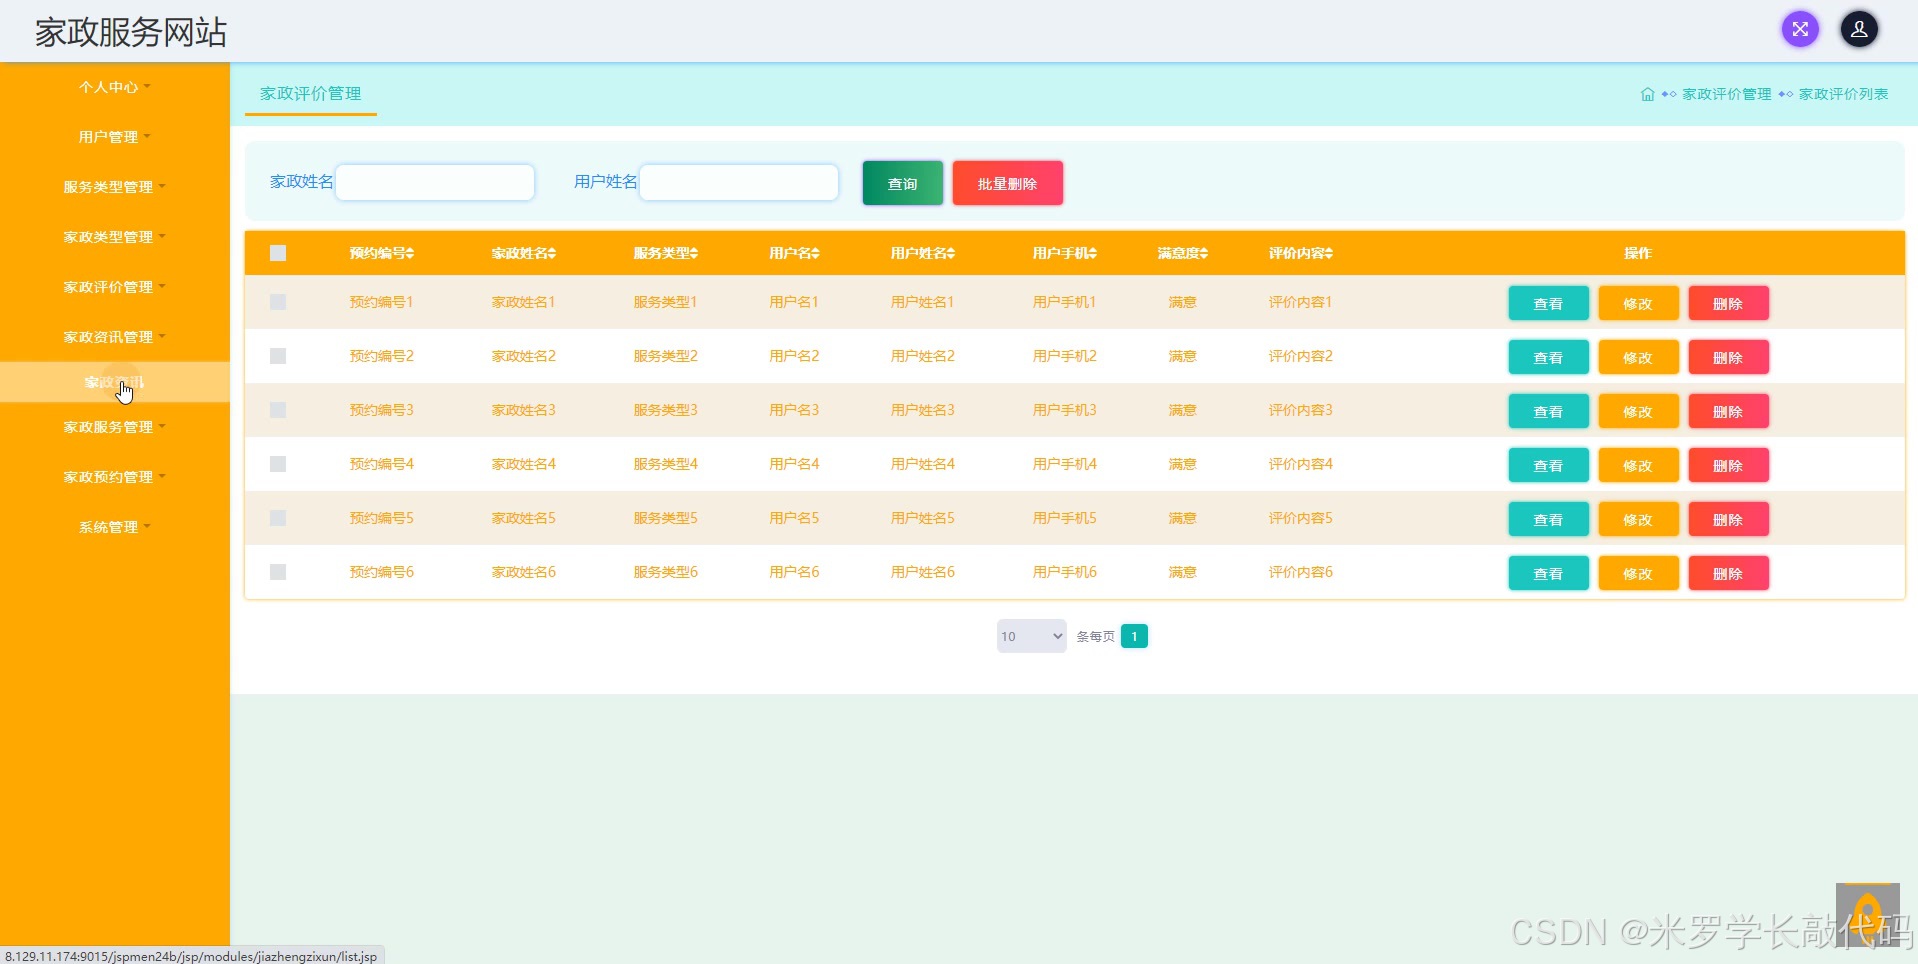Modify the 预约编号5 row
This screenshot has width=1918, height=964.
1638,519
